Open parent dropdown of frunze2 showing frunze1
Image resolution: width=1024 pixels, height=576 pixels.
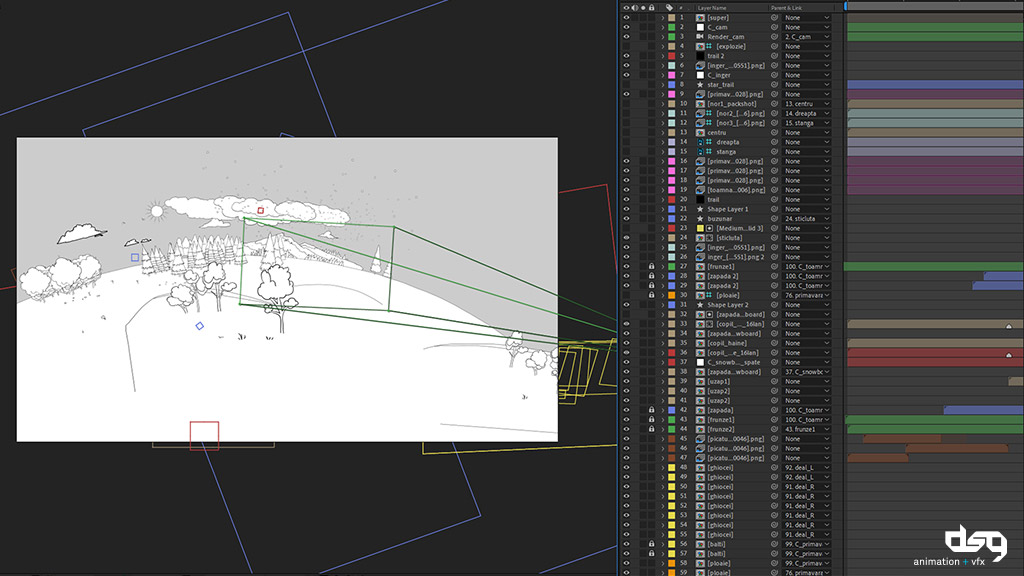[807, 429]
